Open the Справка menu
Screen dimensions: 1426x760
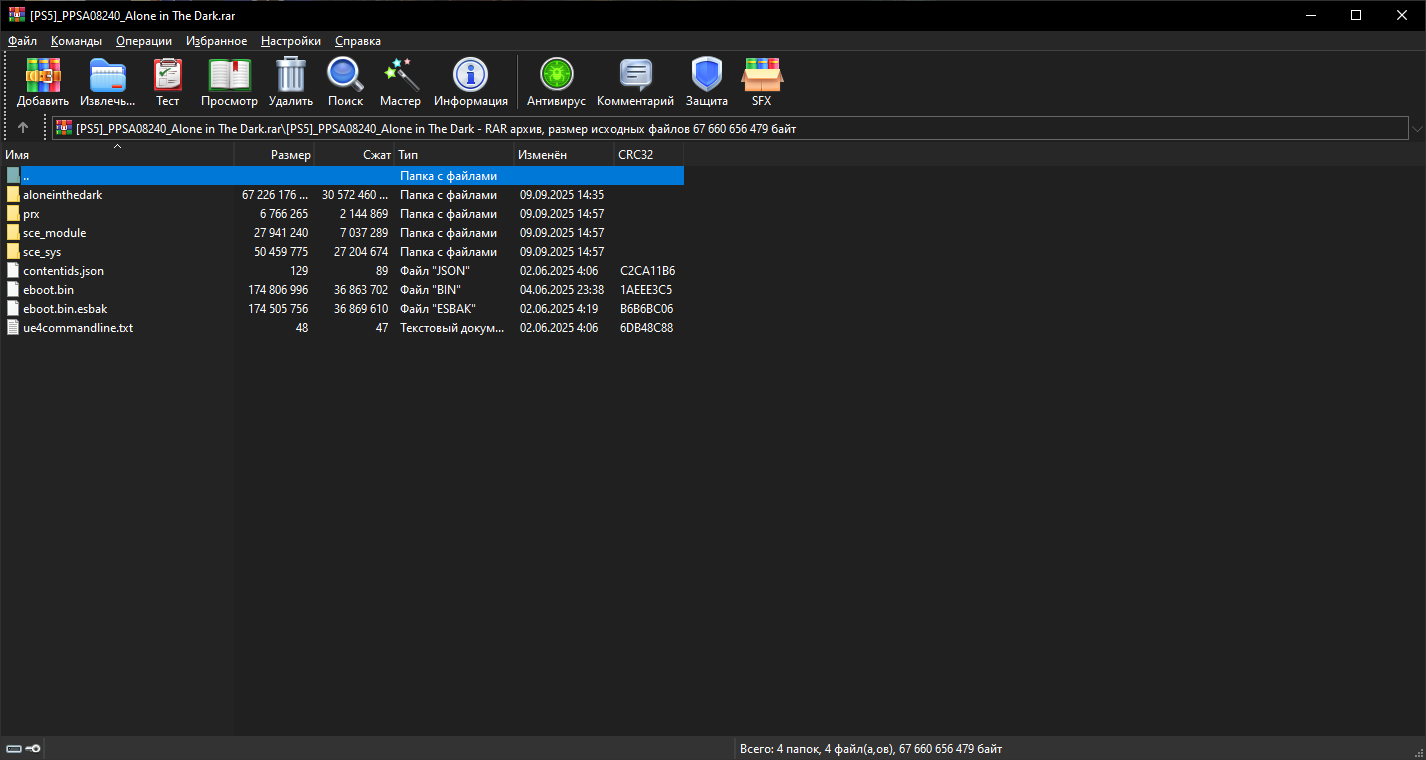[358, 41]
